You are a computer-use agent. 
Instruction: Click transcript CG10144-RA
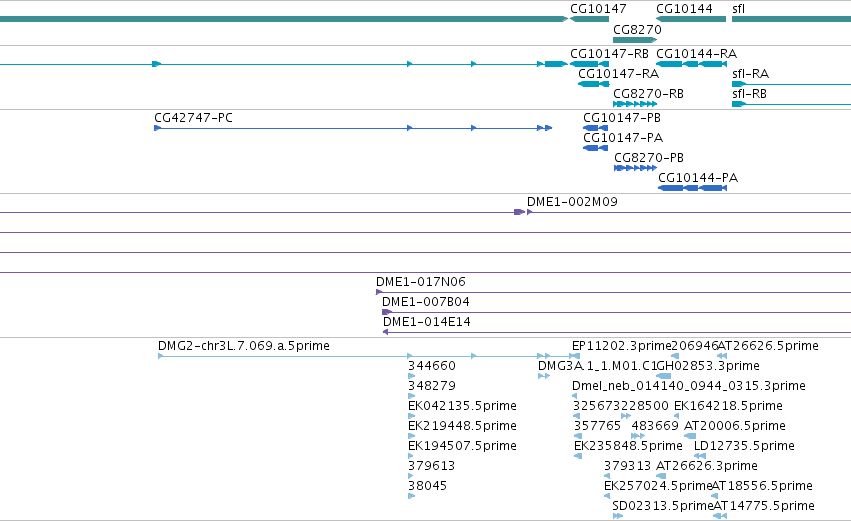click(x=696, y=54)
